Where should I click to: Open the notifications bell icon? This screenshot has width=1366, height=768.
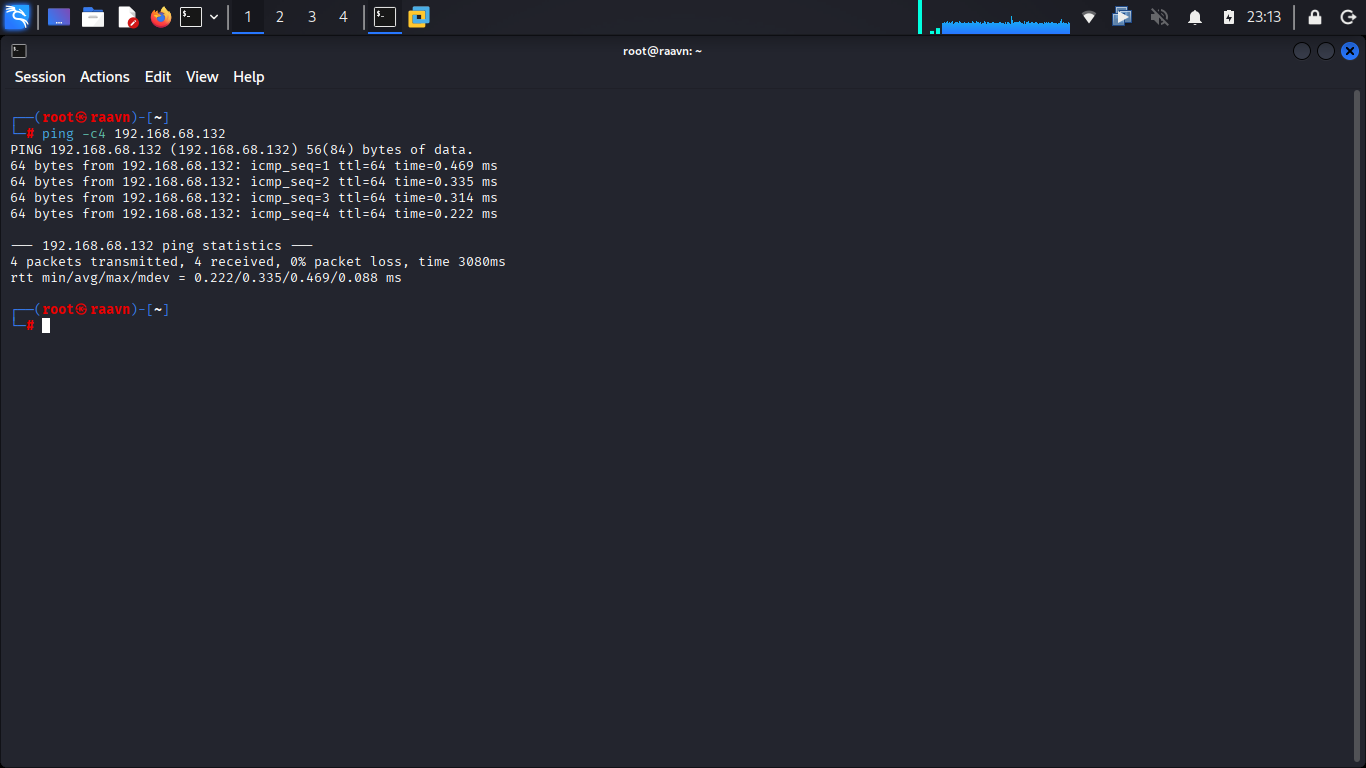[1195, 17]
